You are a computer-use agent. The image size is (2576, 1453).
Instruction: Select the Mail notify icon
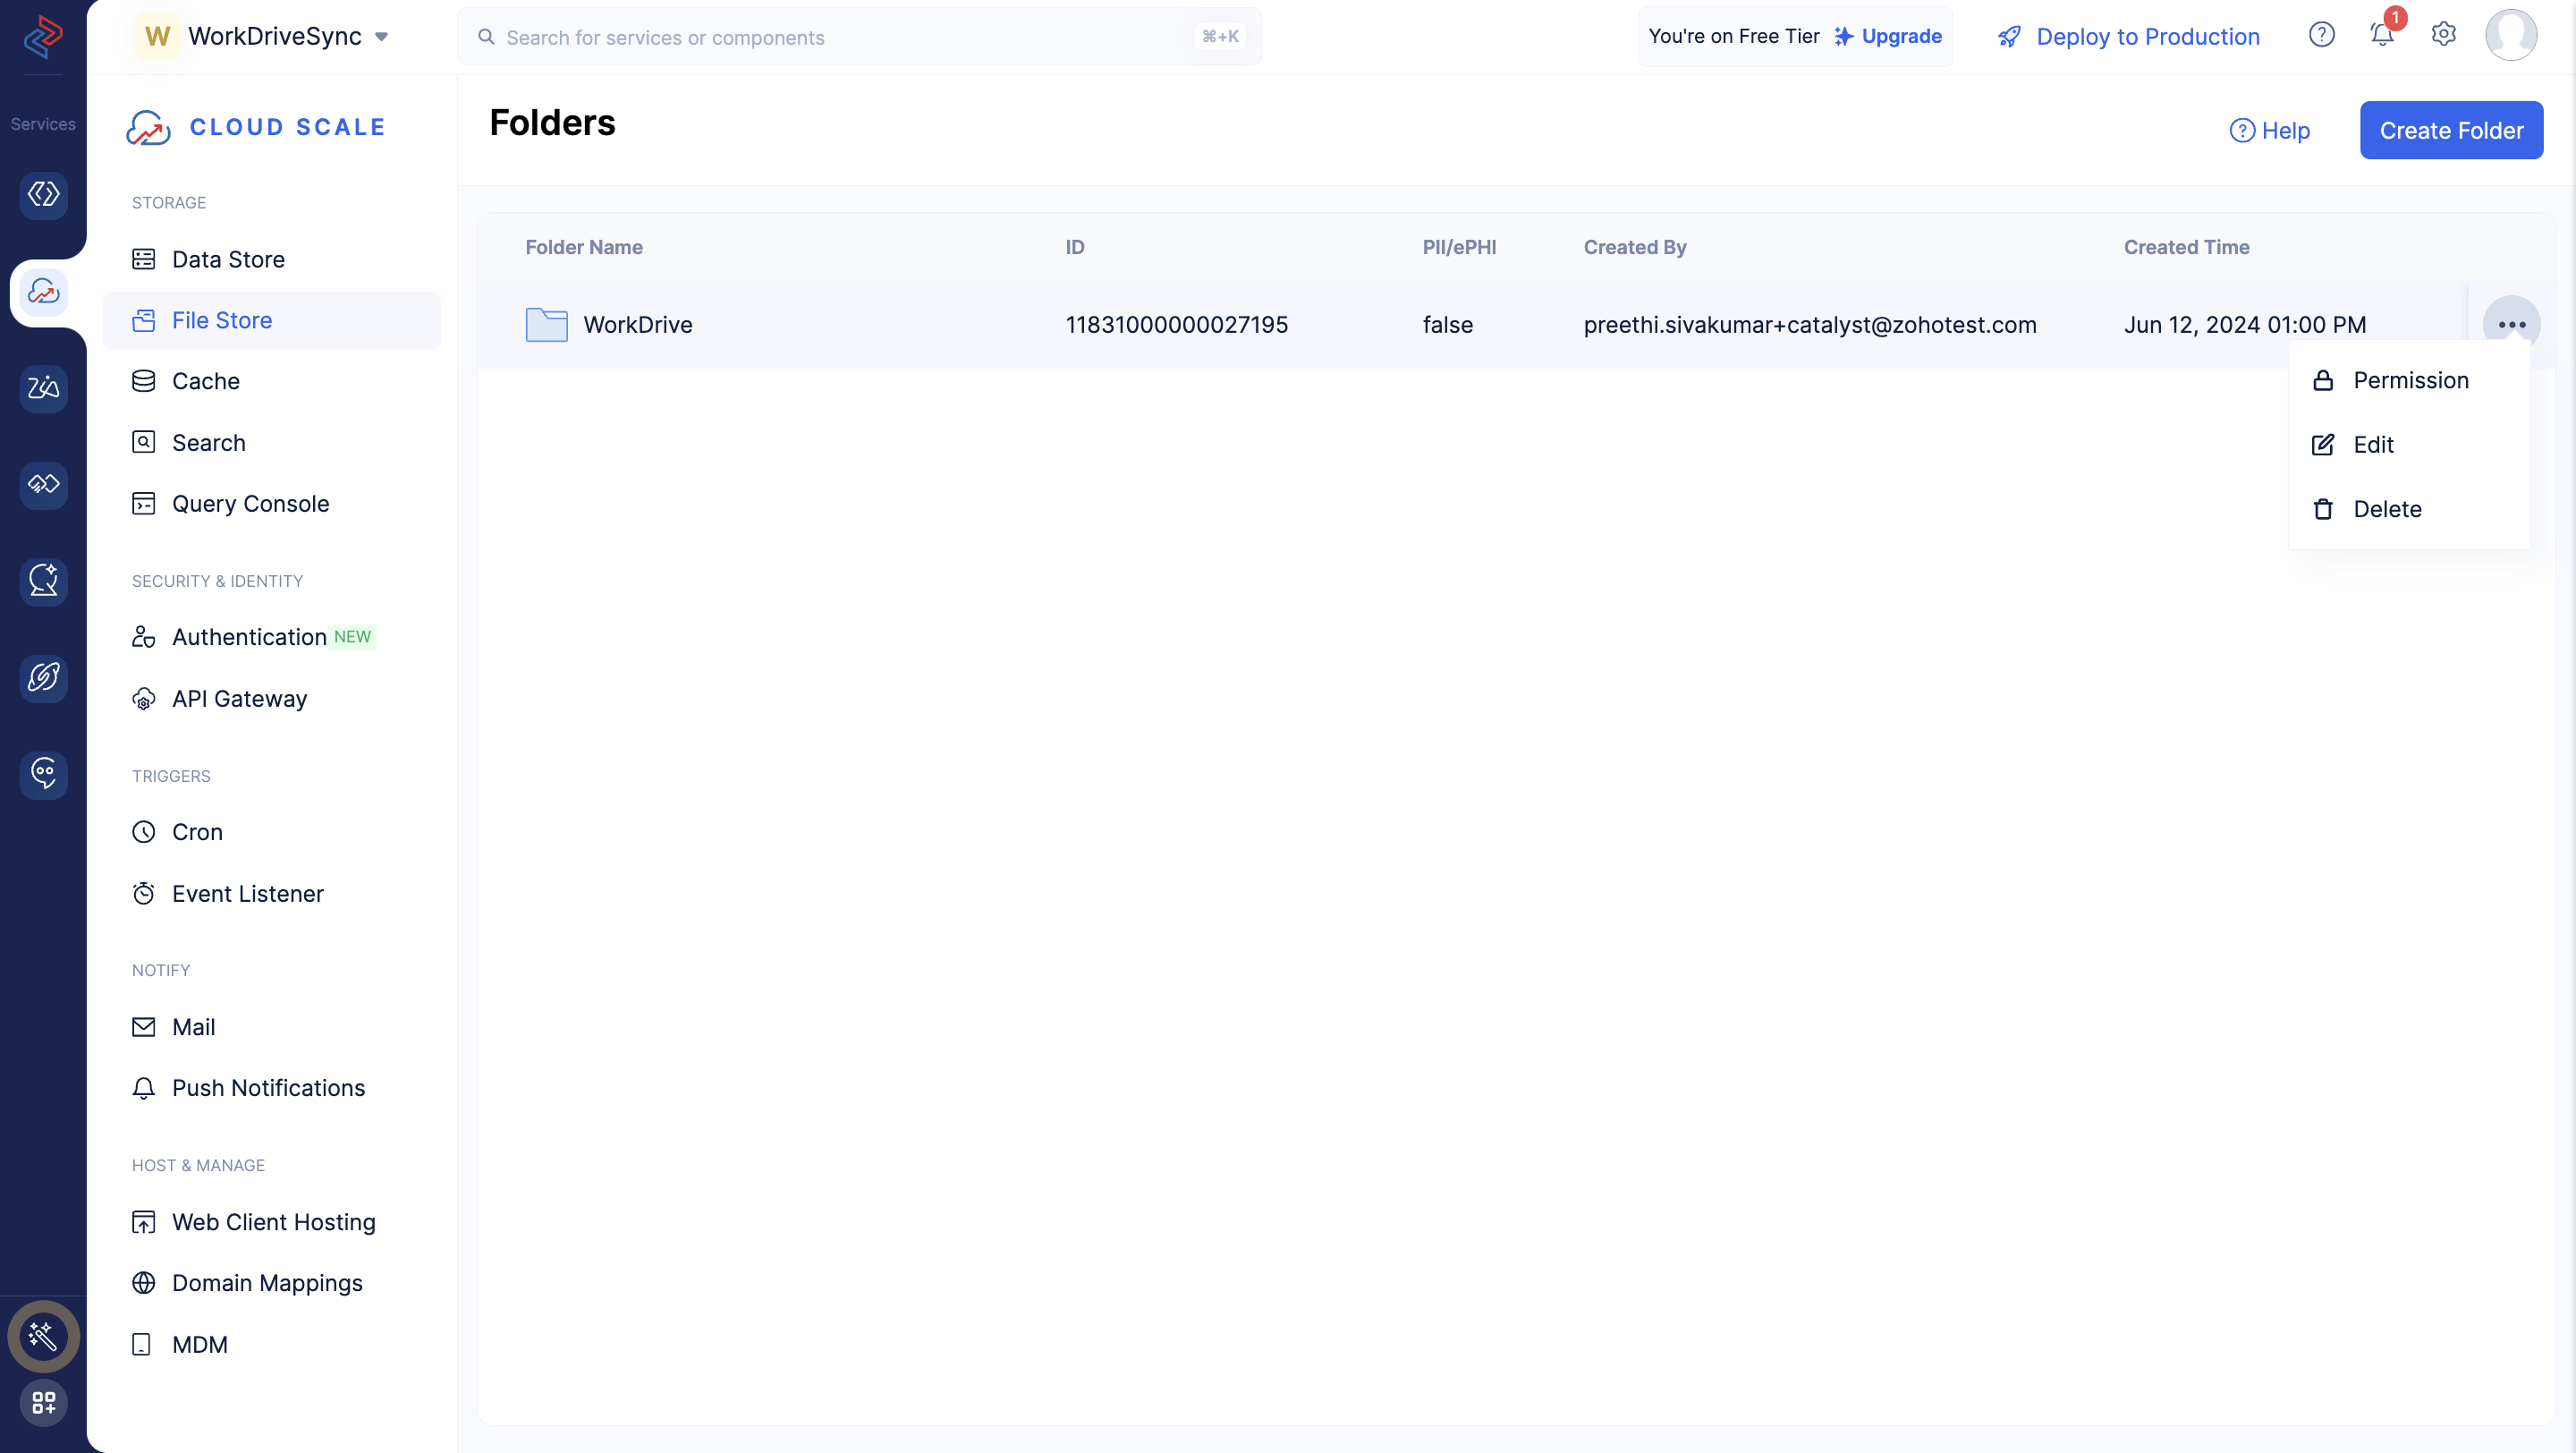coord(143,1024)
